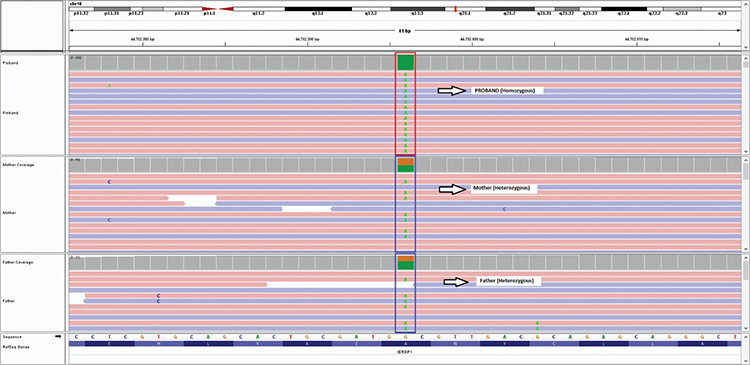Click the orange-green Father coverage bar at the variant

[x=405, y=262]
